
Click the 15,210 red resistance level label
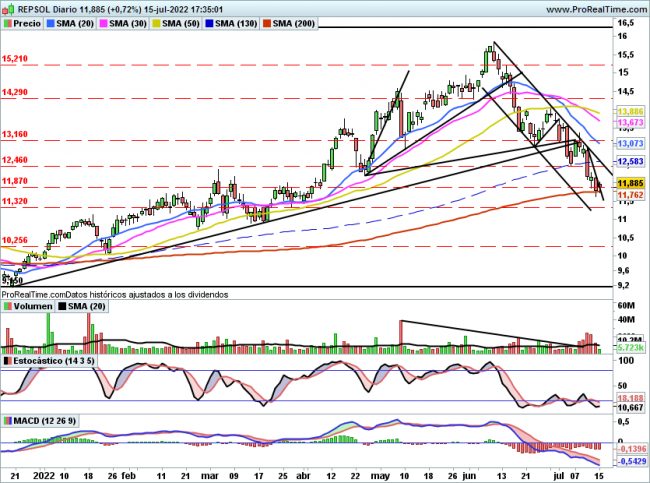(15, 59)
